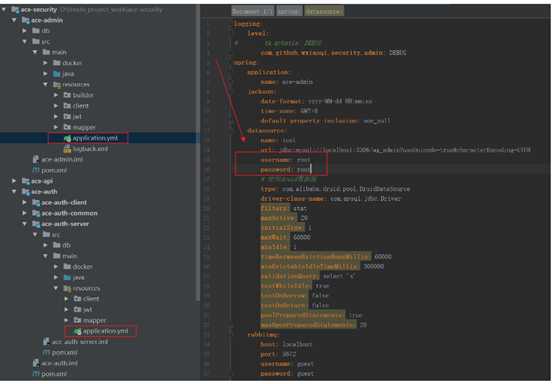The height and width of the screenshot is (384, 554).
Task: Click the ace-auth-common module icon
Action: coord(36,213)
